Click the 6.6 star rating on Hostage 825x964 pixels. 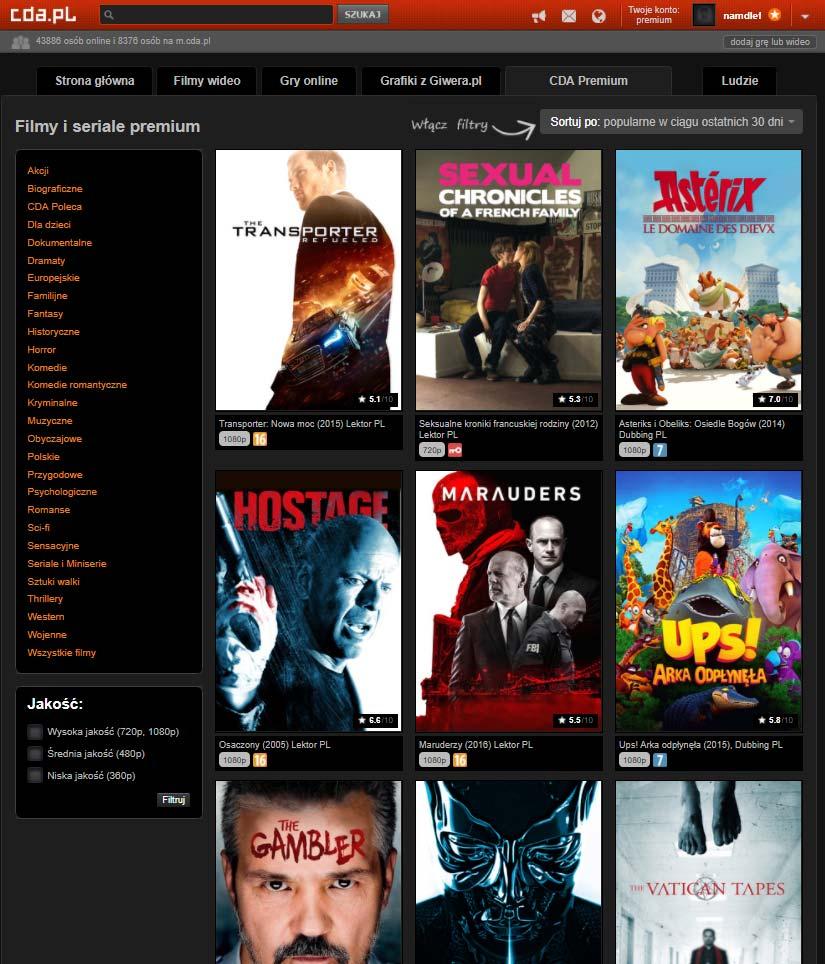click(x=376, y=720)
